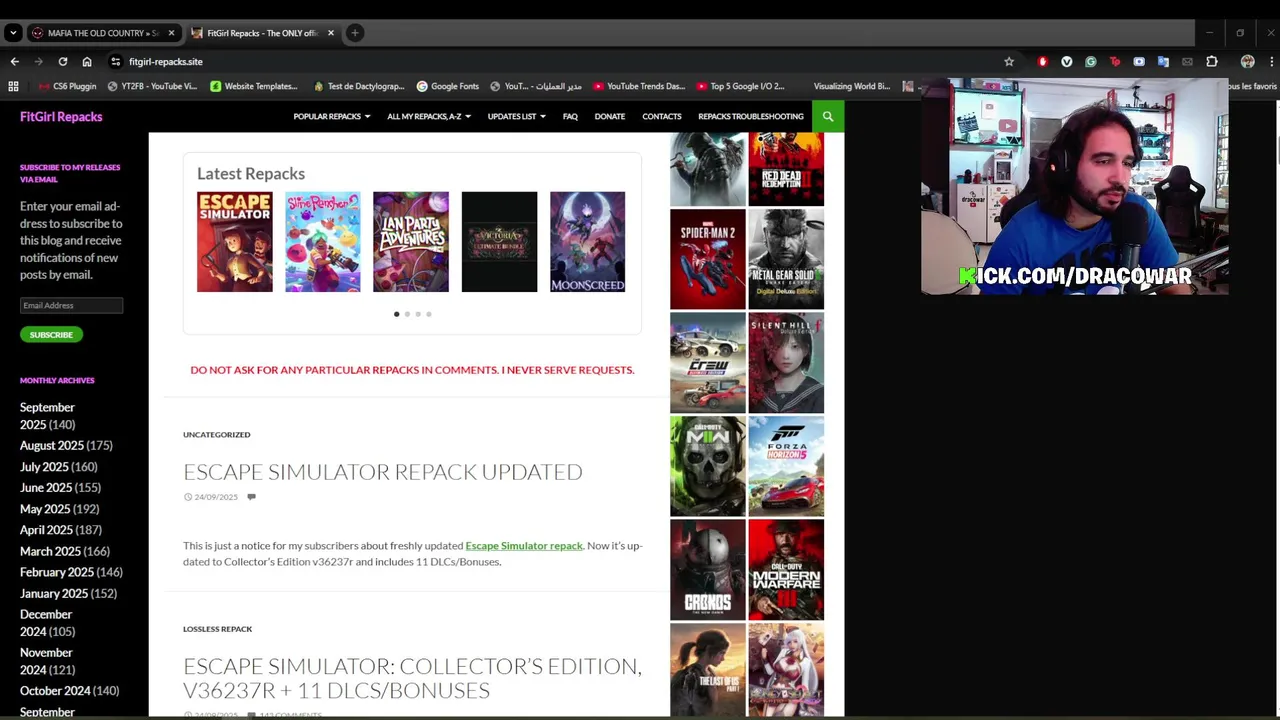This screenshot has height=720, width=1280.
Task: Open the white V extension icon
Action: 1067,62
